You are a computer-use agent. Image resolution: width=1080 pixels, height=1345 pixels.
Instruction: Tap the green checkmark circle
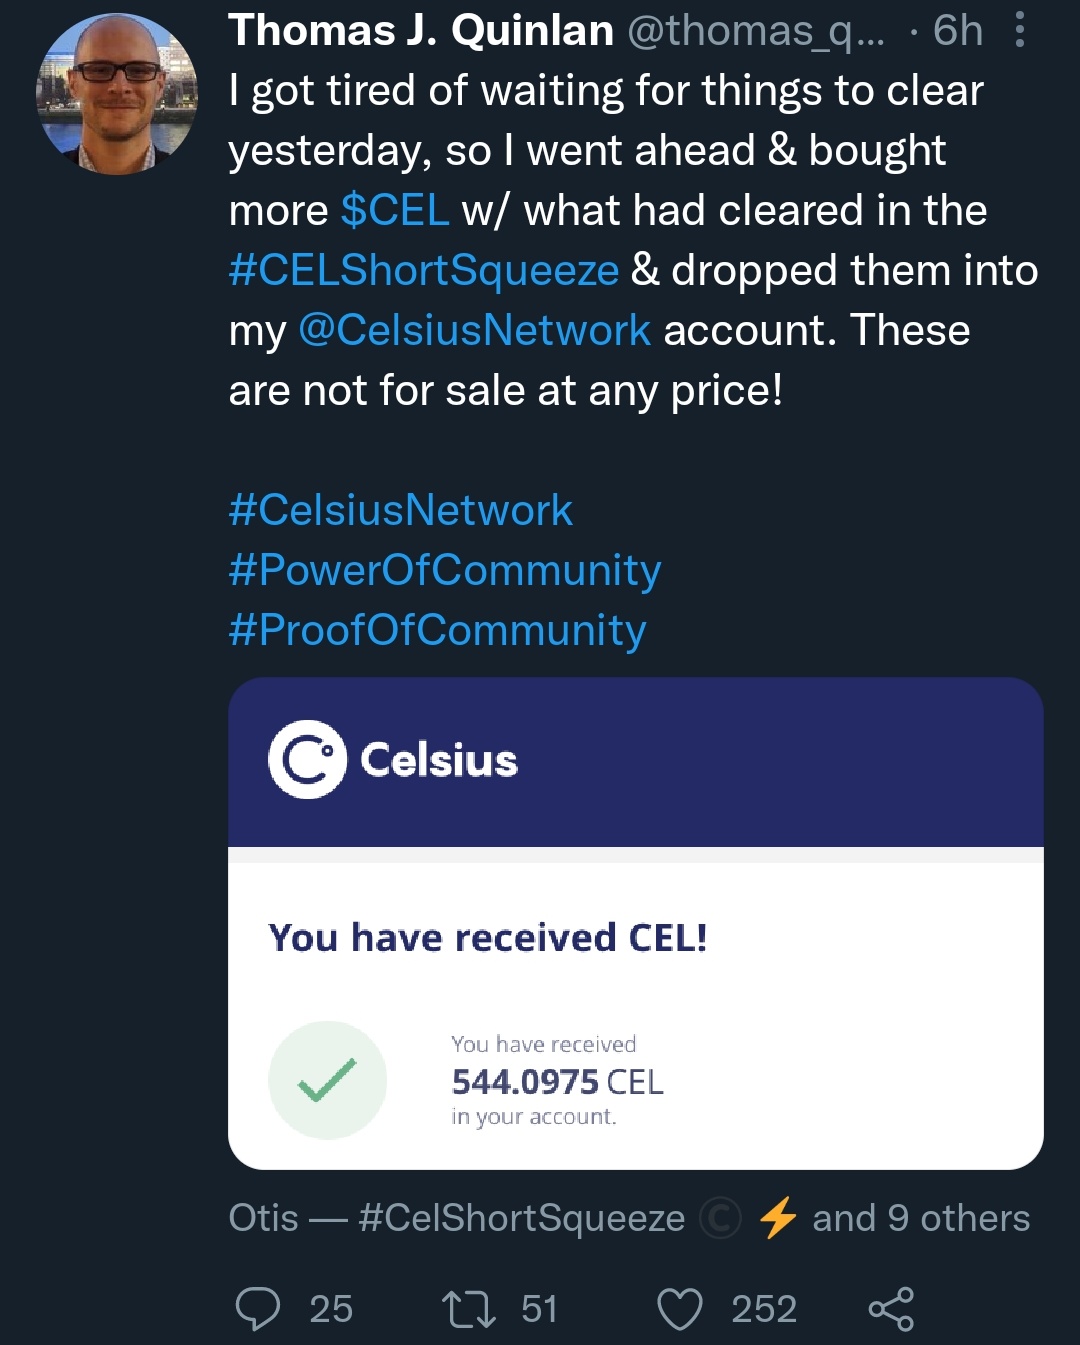pos(327,1080)
